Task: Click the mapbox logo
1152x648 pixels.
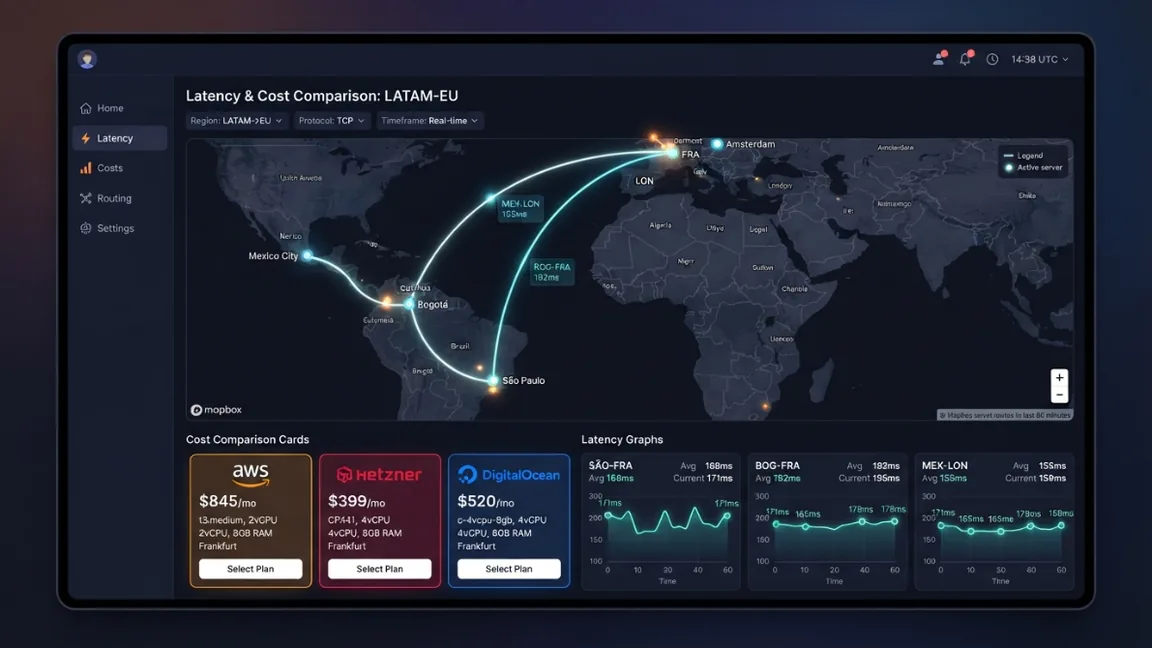Action: pyautogui.click(x=217, y=410)
